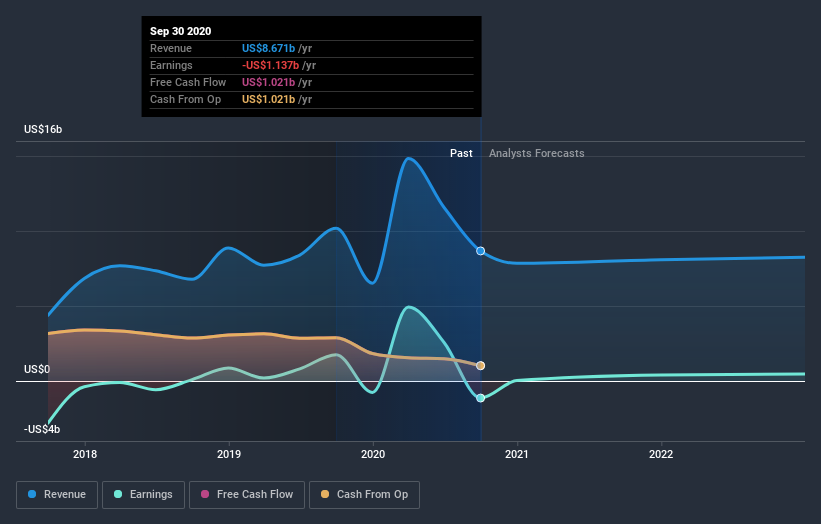This screenshot has width=821, height=524.
Task: Click the 2022 x-axis label
Action: (x=661, y=454)
